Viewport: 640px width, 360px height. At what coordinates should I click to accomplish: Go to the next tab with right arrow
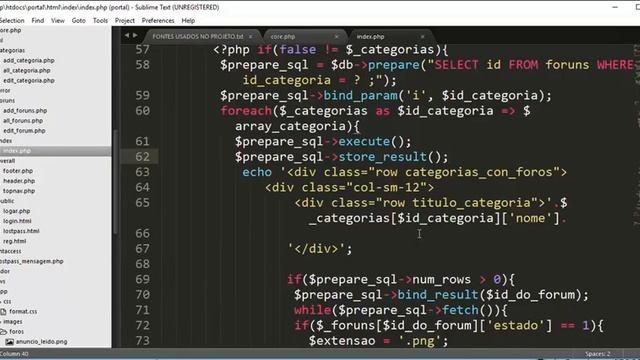[135, 36]
